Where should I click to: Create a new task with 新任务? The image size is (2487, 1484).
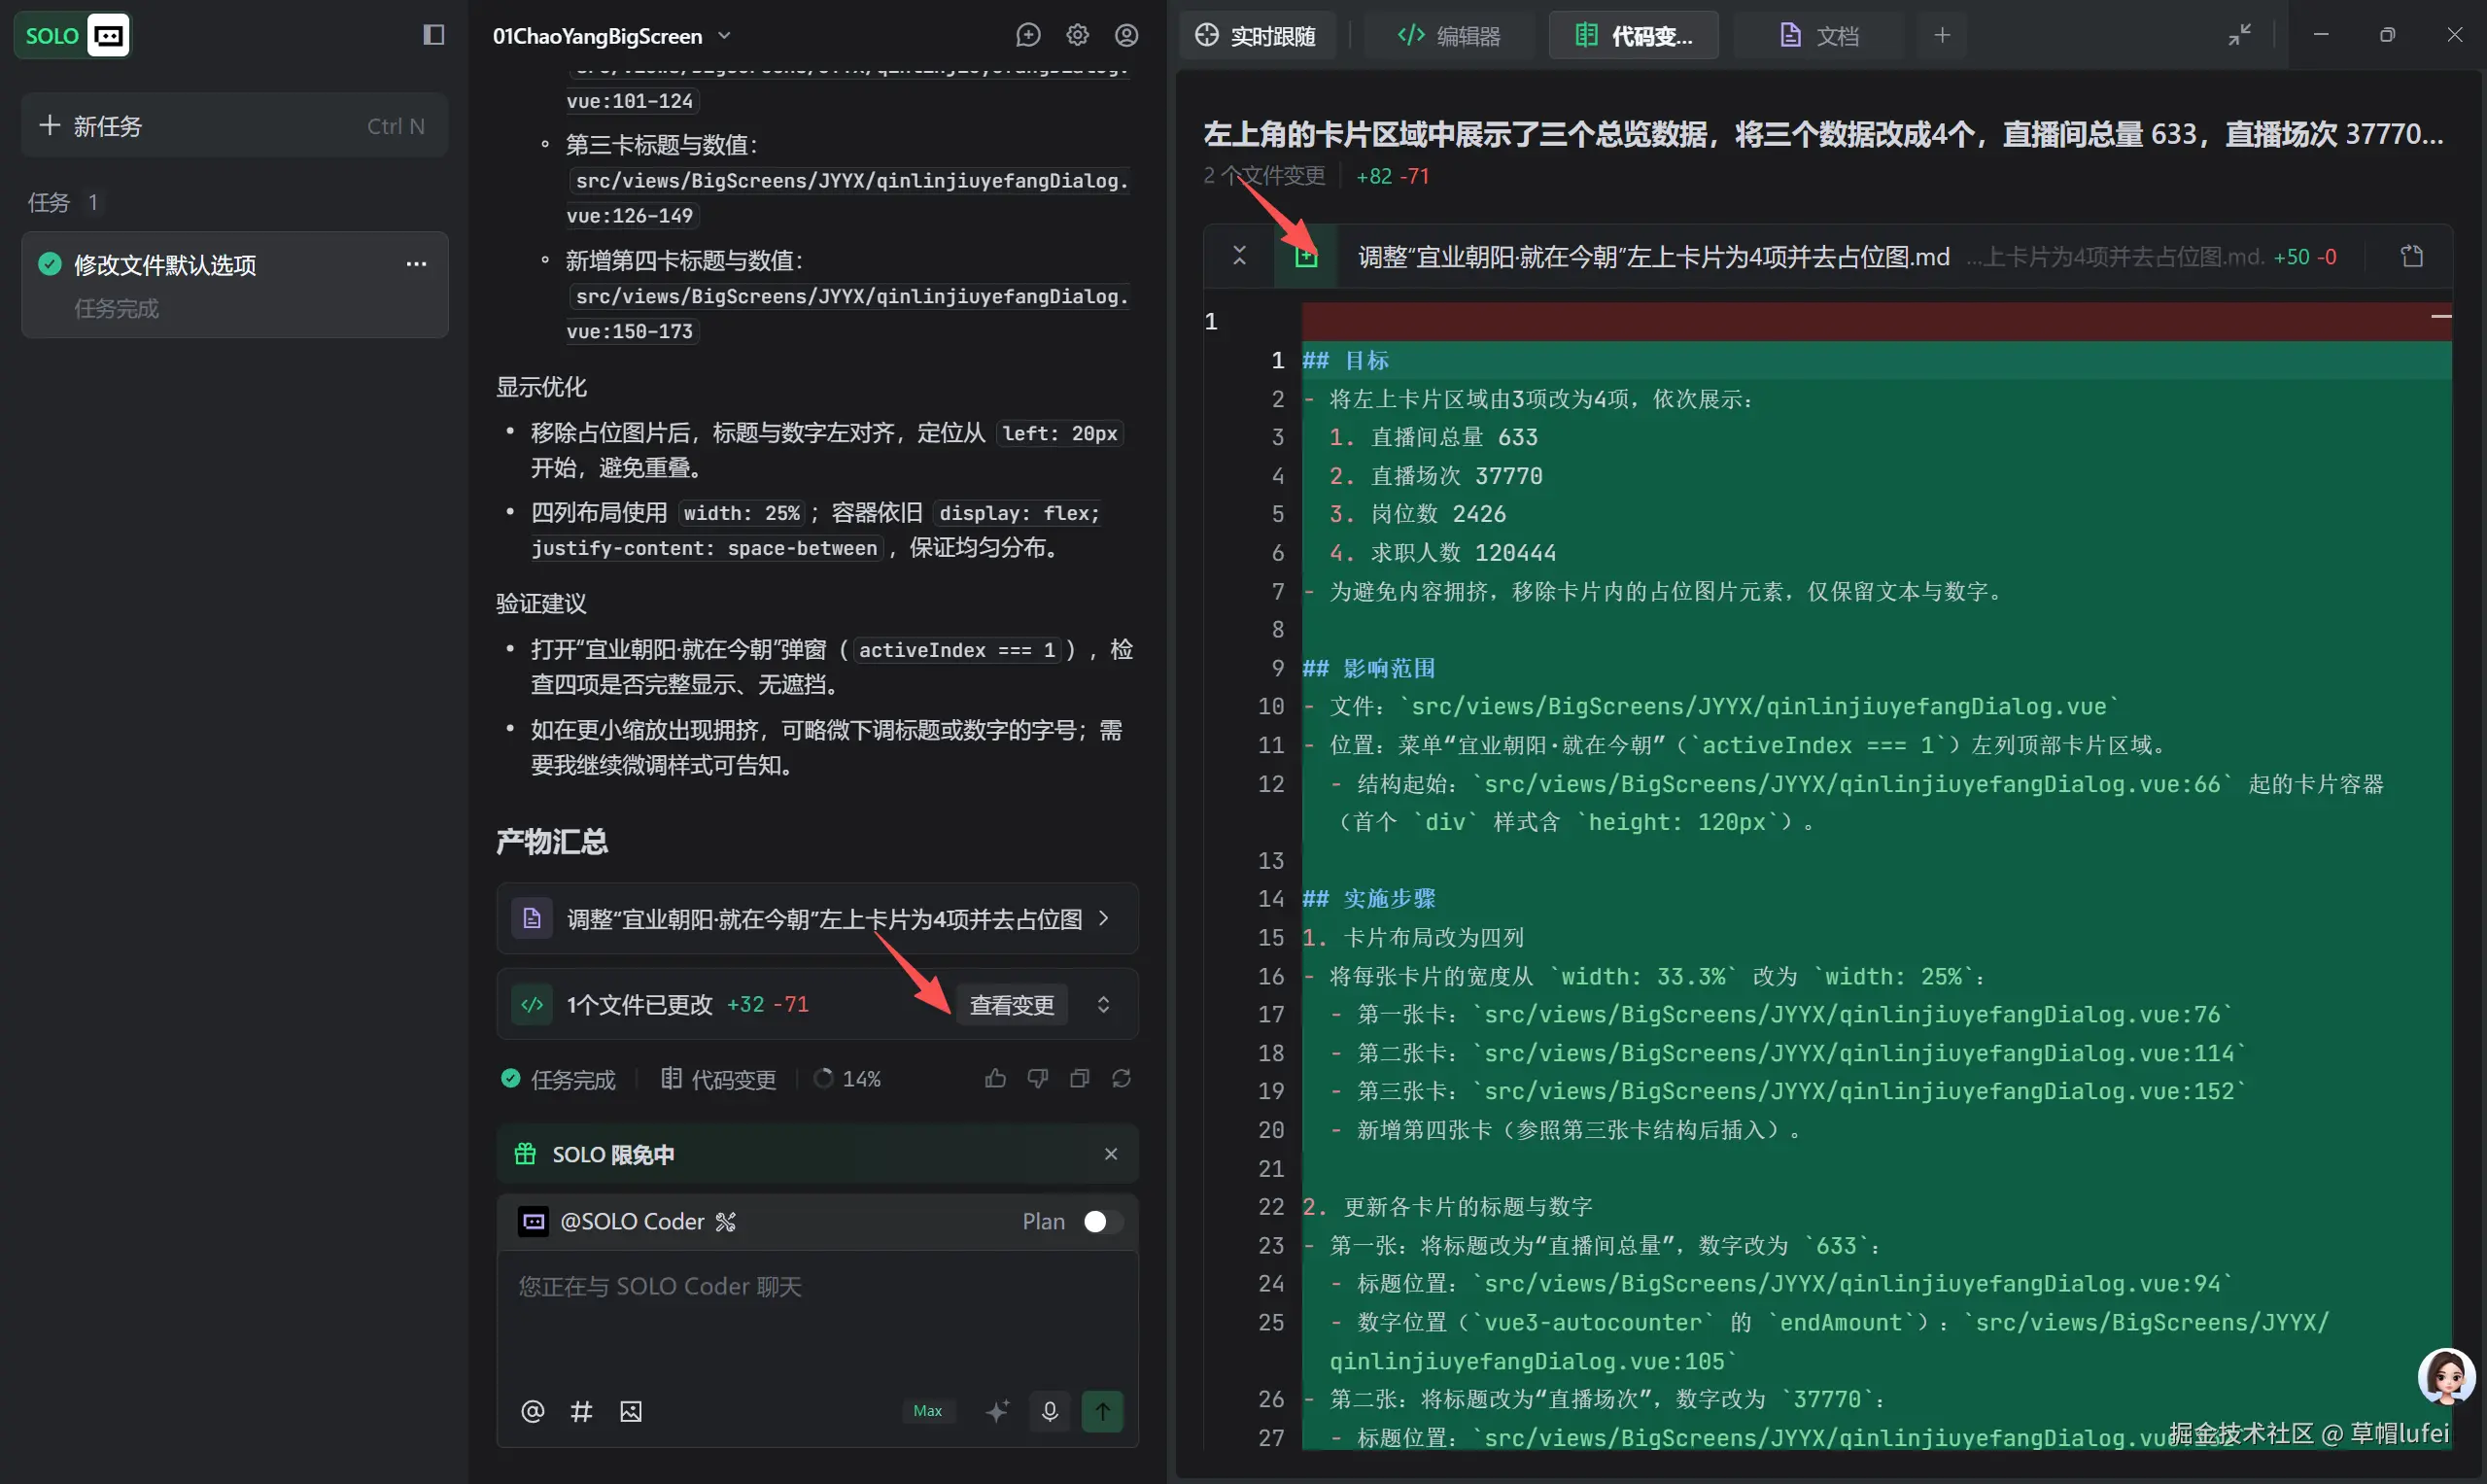(x=234, y=126)
